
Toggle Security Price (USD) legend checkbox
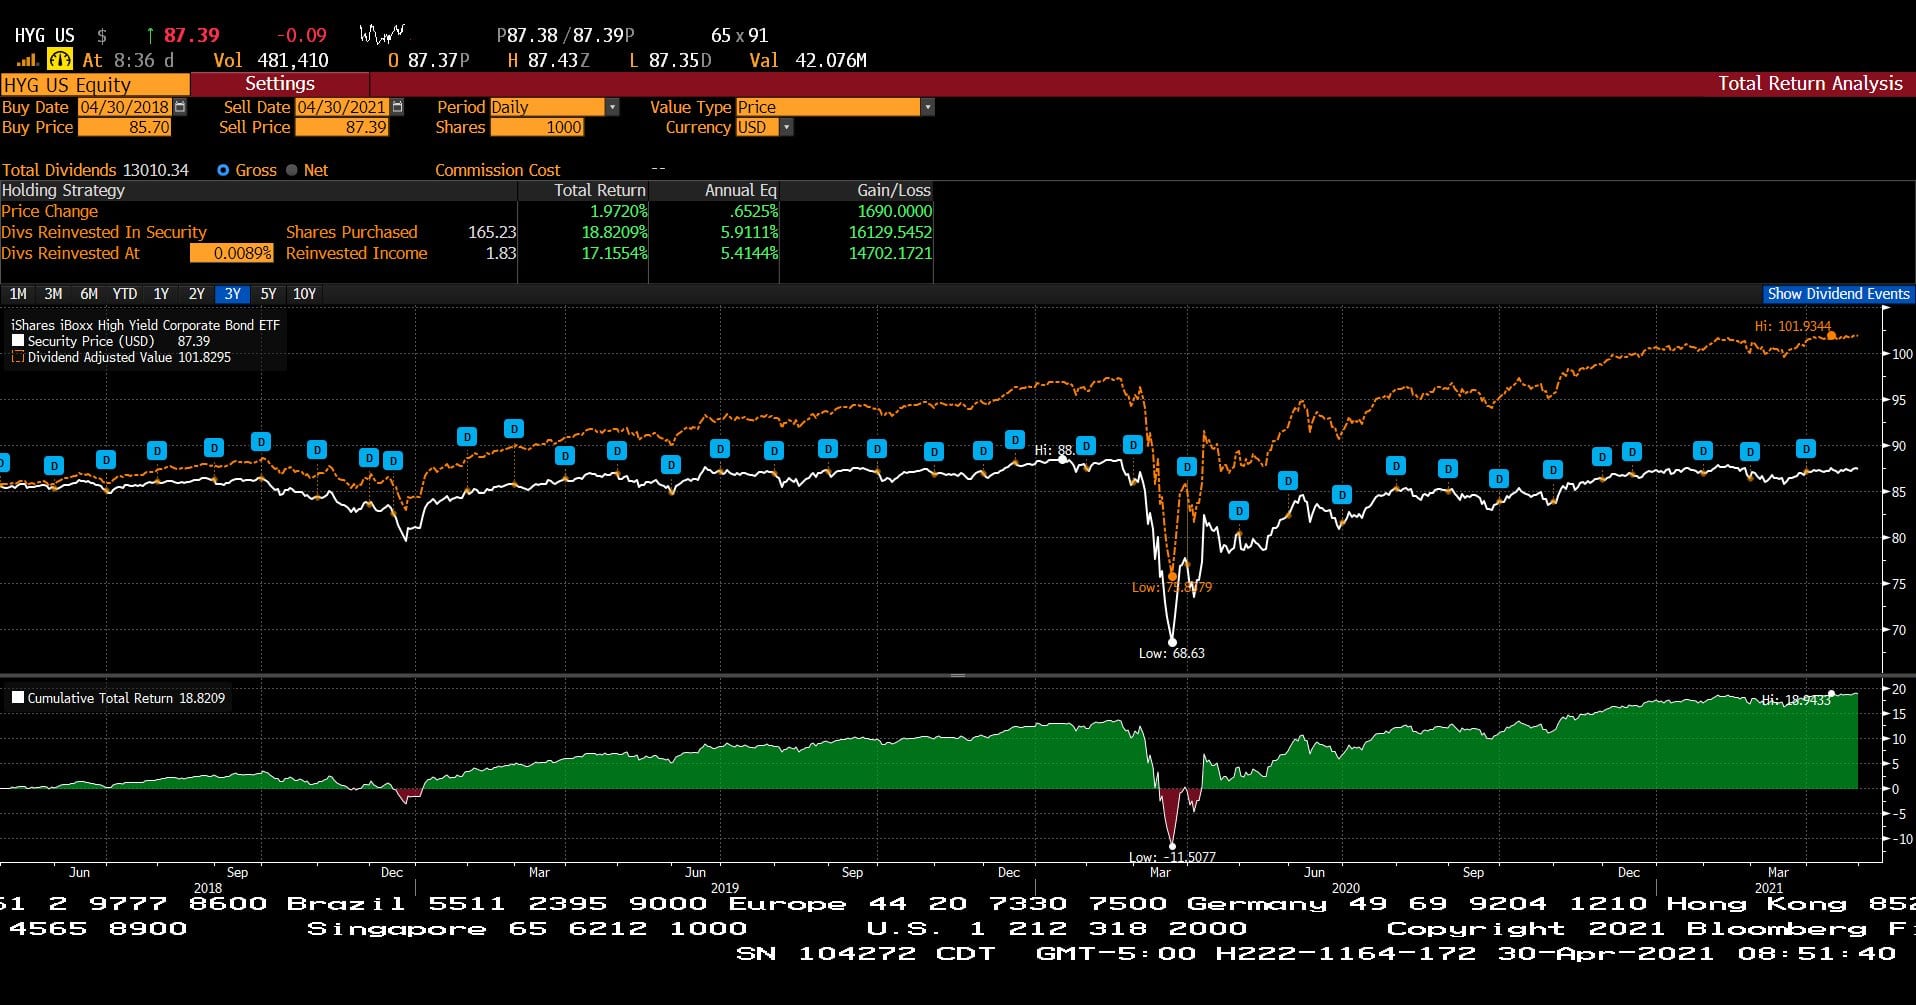tap(18, 341)
